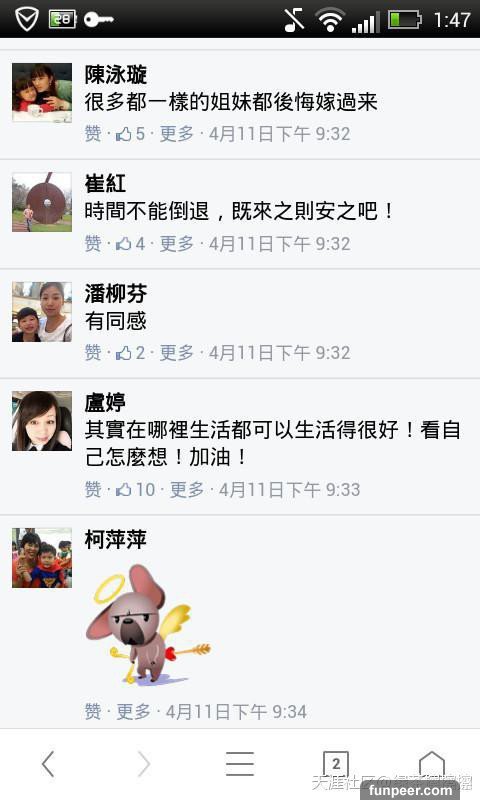Open 盧婷's profile name link
Viewport: 480px width, 800px height.
(x=105, y=403)
